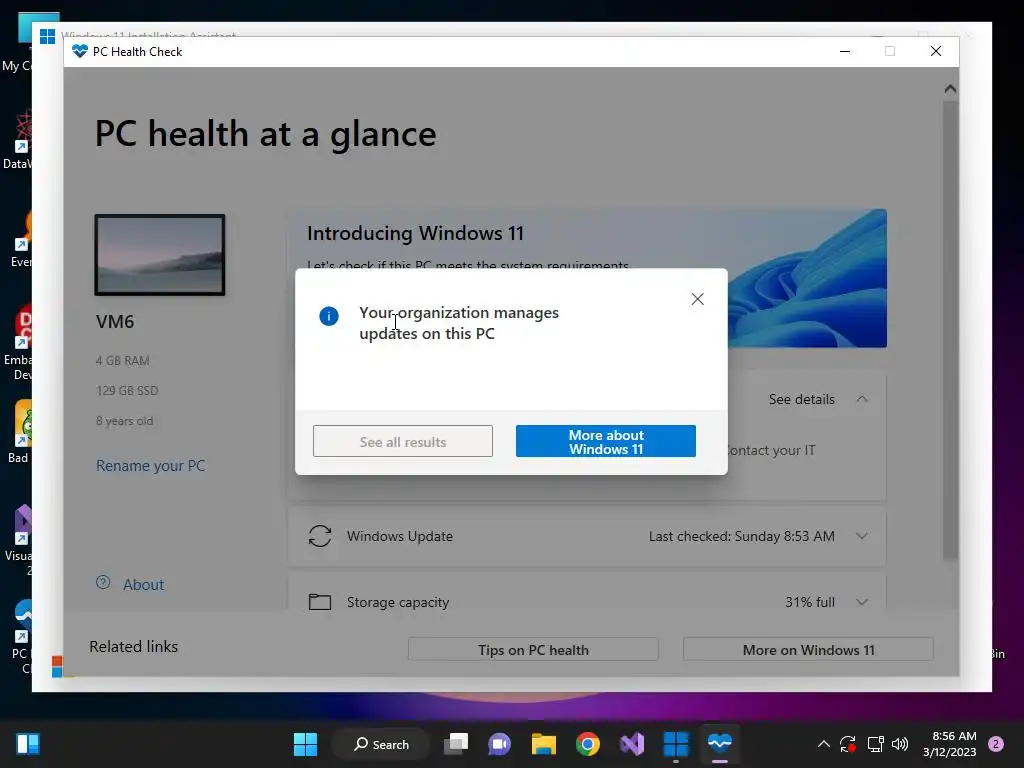This screenshot has width=1024, height=768.
Task: Open the Teams Chat taskbar icon
Action: [500, 744]
